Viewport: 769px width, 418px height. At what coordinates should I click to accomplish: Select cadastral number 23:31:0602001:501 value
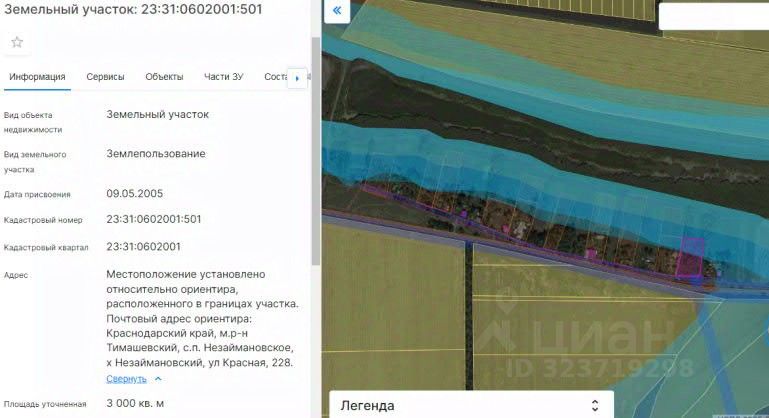click(x=154, y=219)
